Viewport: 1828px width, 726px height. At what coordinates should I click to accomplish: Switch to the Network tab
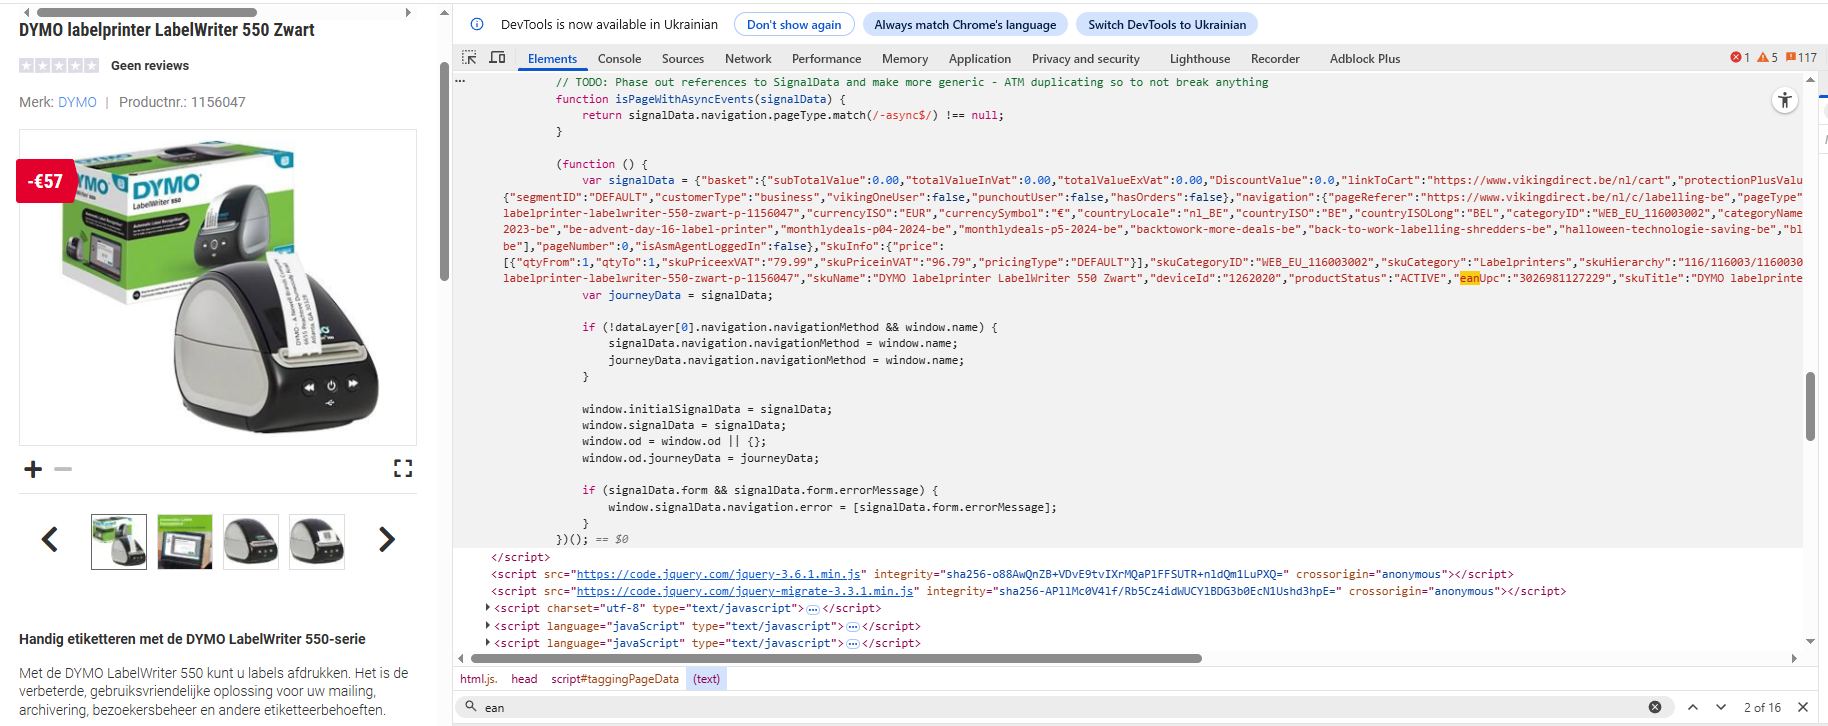(x=748, y=59)
